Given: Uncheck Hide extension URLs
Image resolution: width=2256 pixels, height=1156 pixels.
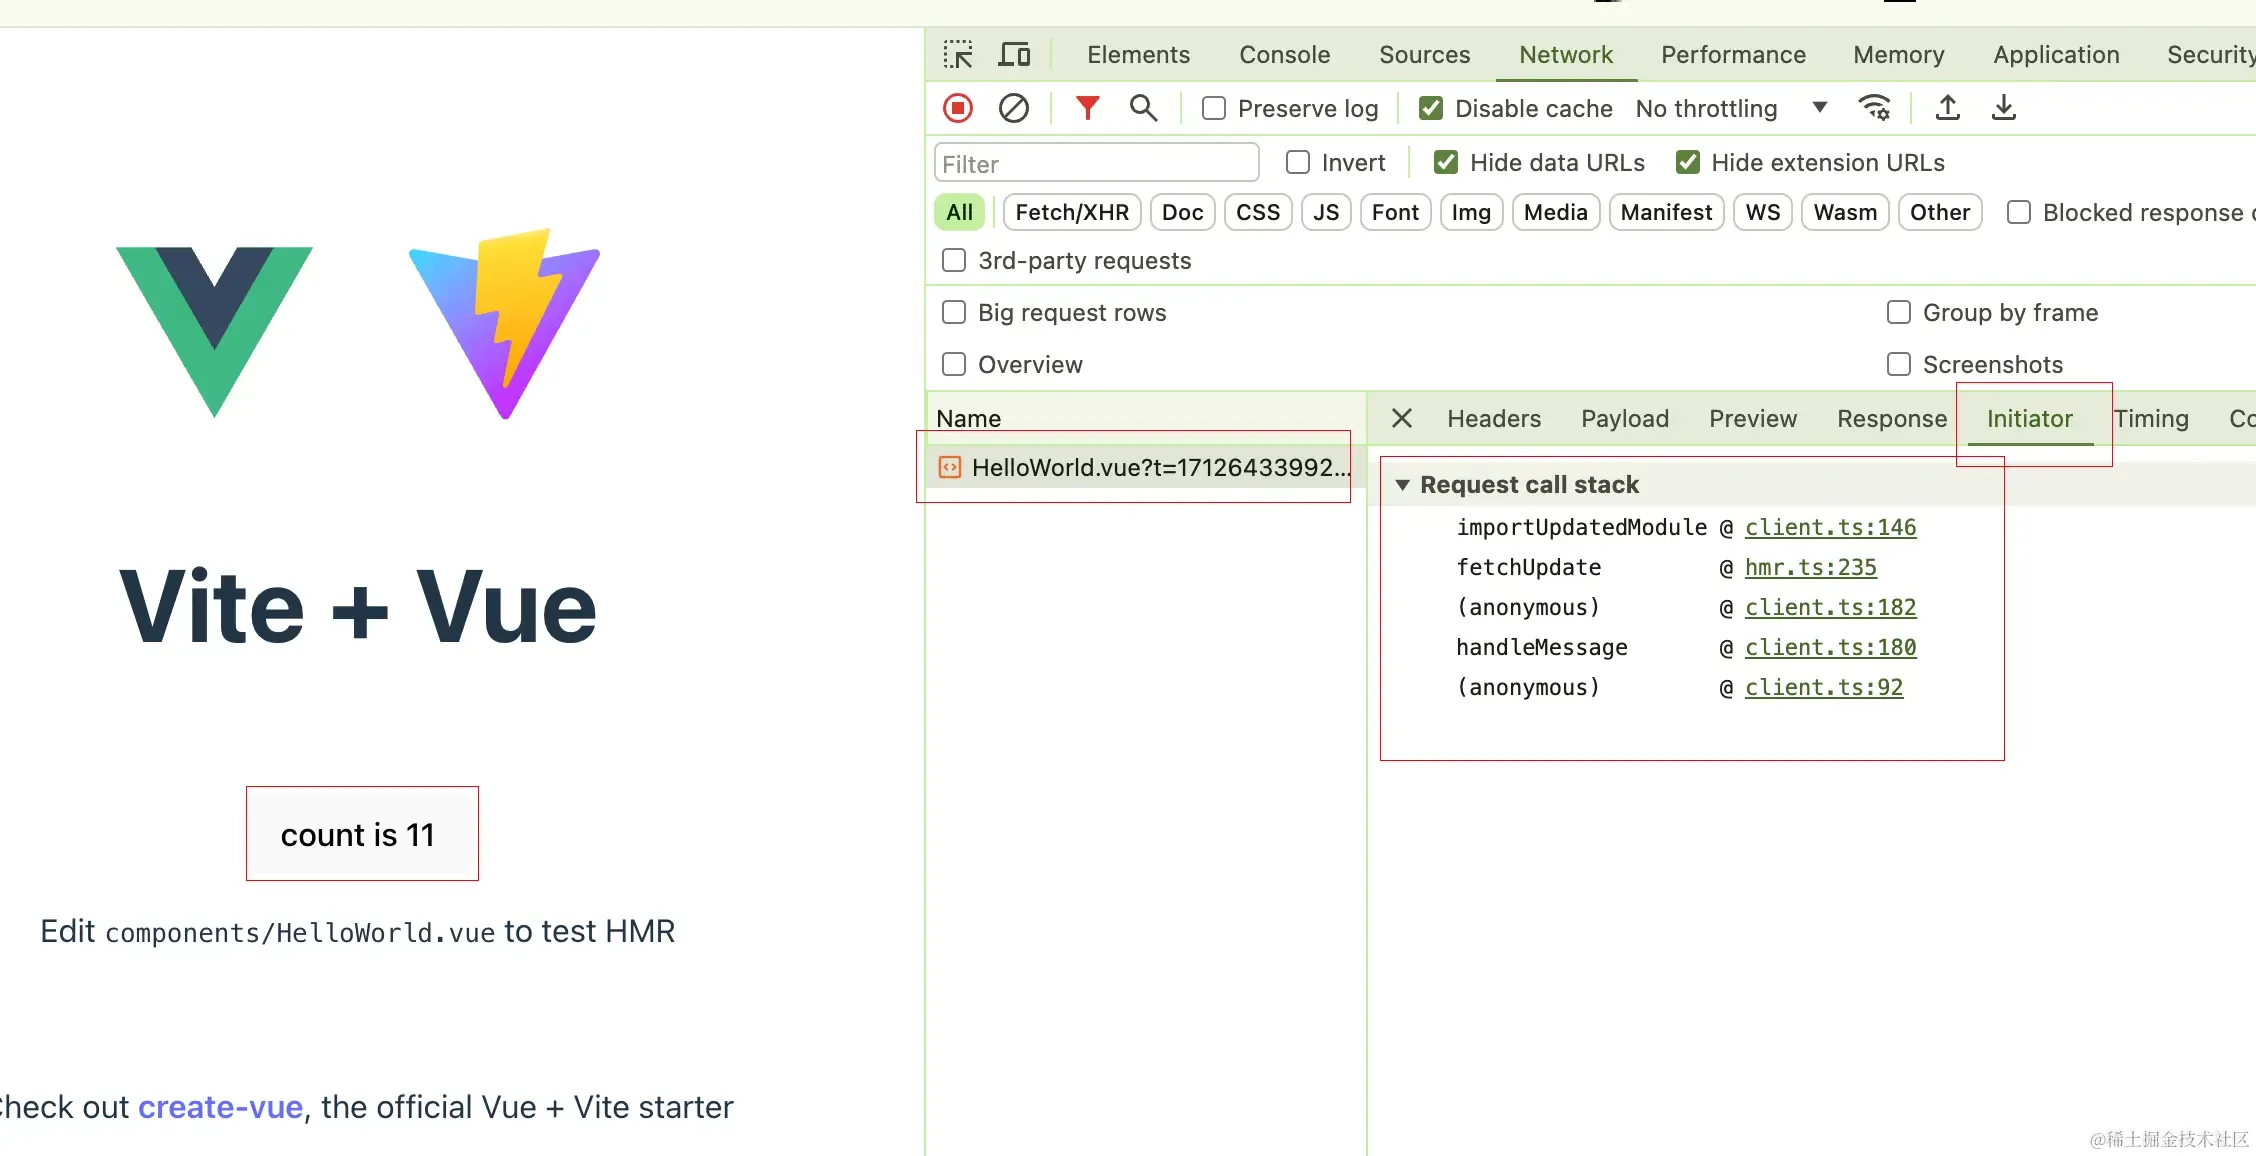Looking at the screenshot, I should point(1688,162).
